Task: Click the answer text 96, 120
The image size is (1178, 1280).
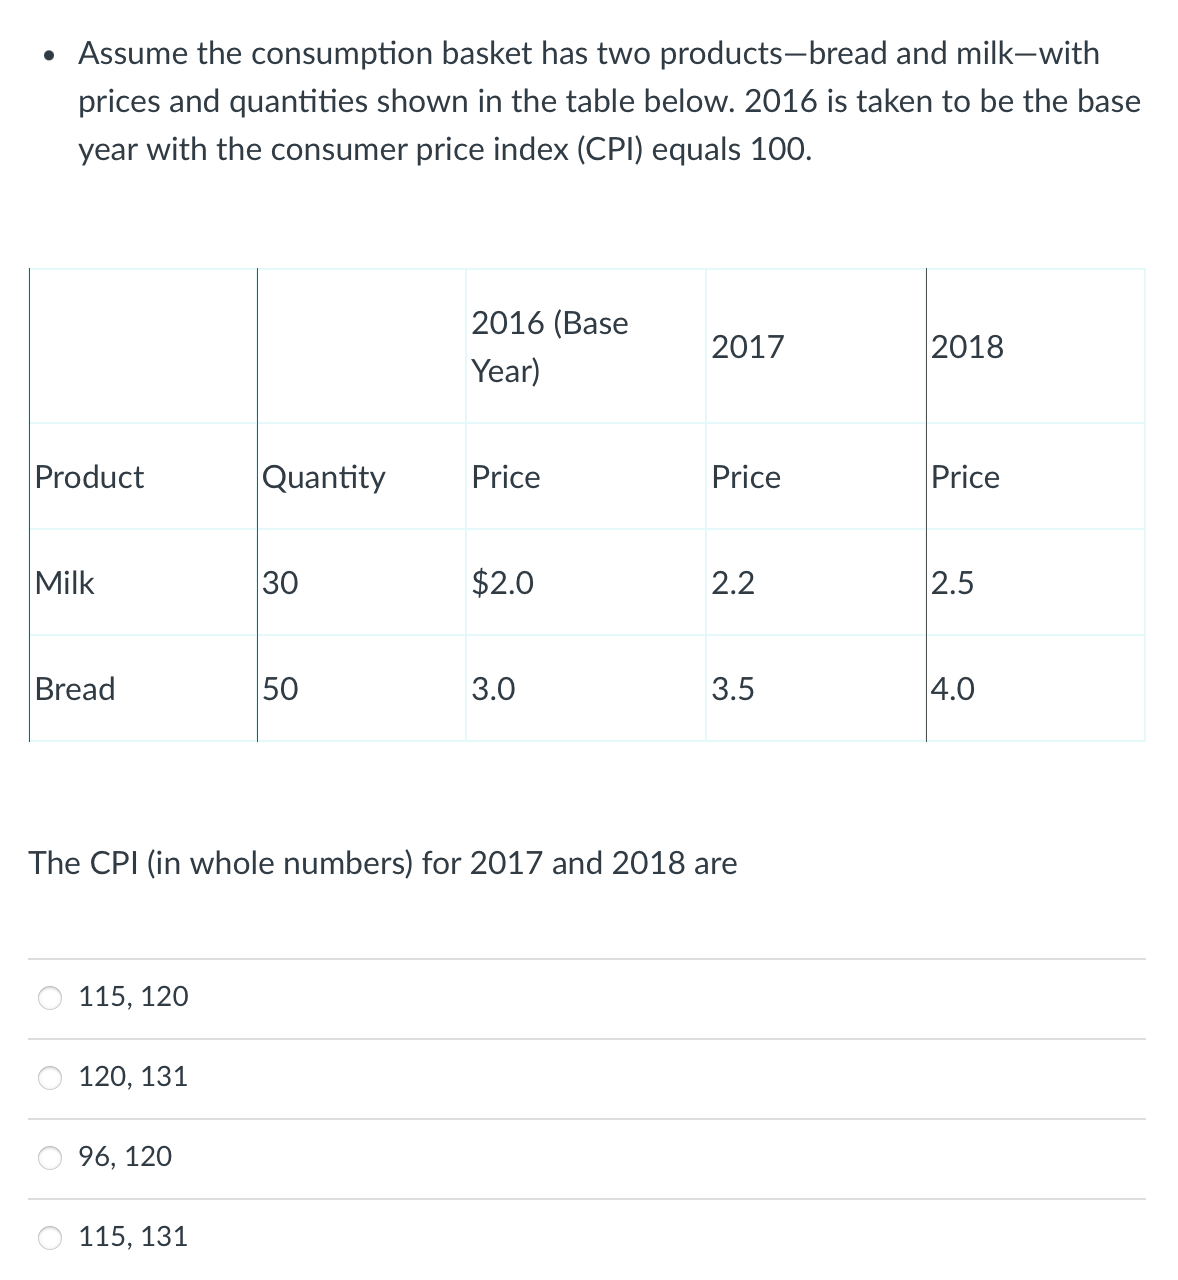Action: click(x=125, y=1156)
